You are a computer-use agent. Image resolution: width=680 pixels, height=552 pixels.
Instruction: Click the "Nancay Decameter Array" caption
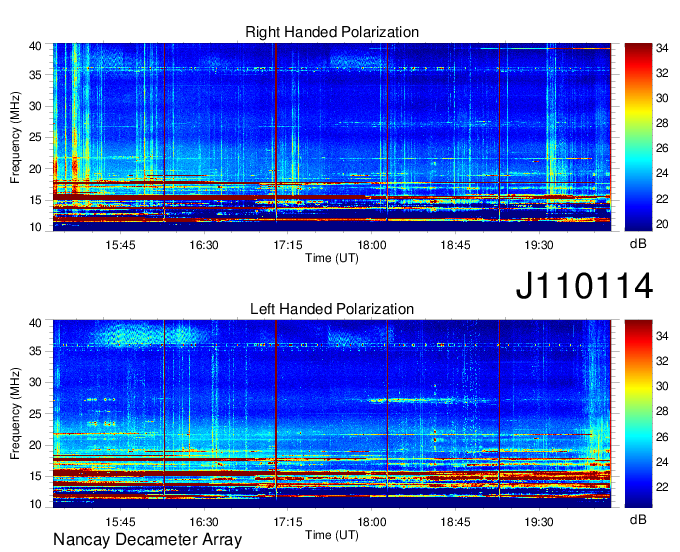tap(147, 540)
